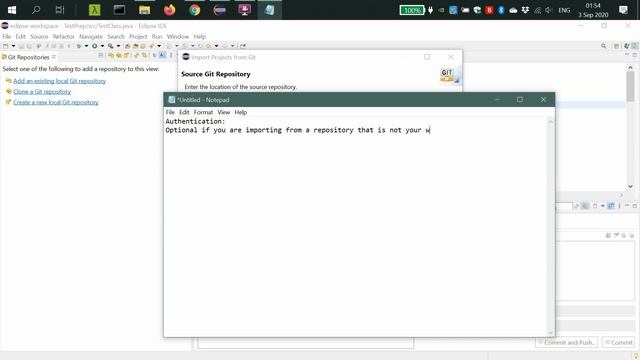This screenshot has width=640, height=360.
Task: Click the Eclipse Debug toolbar icon
Action: 79,46
